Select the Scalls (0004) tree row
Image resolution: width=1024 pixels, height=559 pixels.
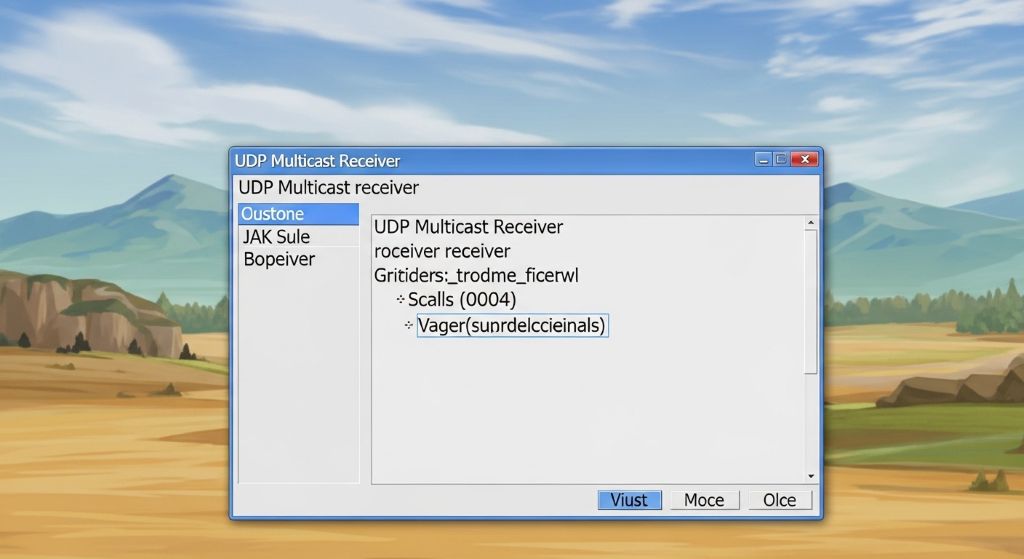tap(462, 300)
